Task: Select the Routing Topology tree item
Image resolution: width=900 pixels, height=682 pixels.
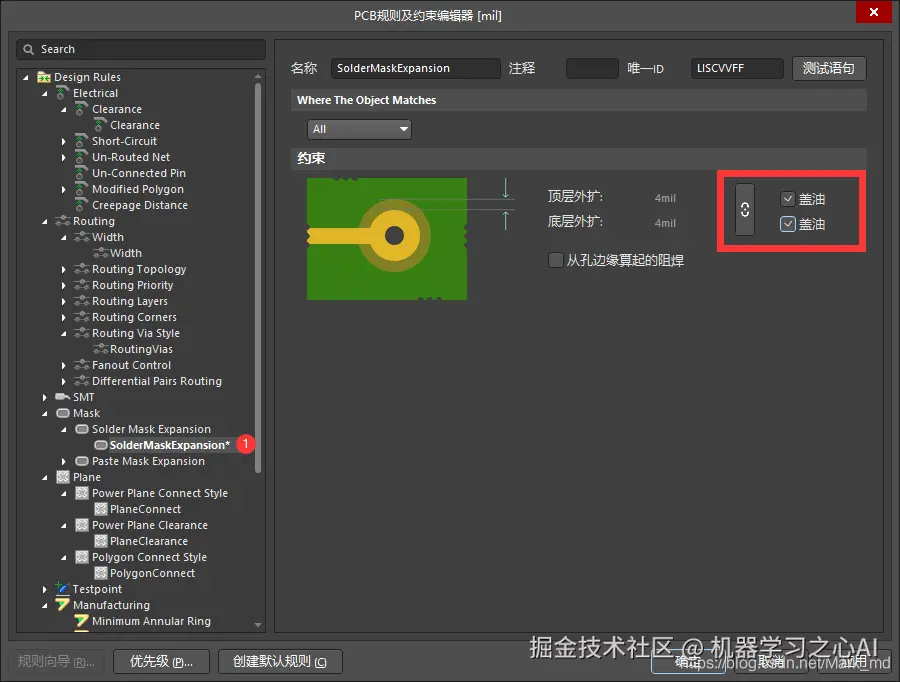Action: [136, 269]
